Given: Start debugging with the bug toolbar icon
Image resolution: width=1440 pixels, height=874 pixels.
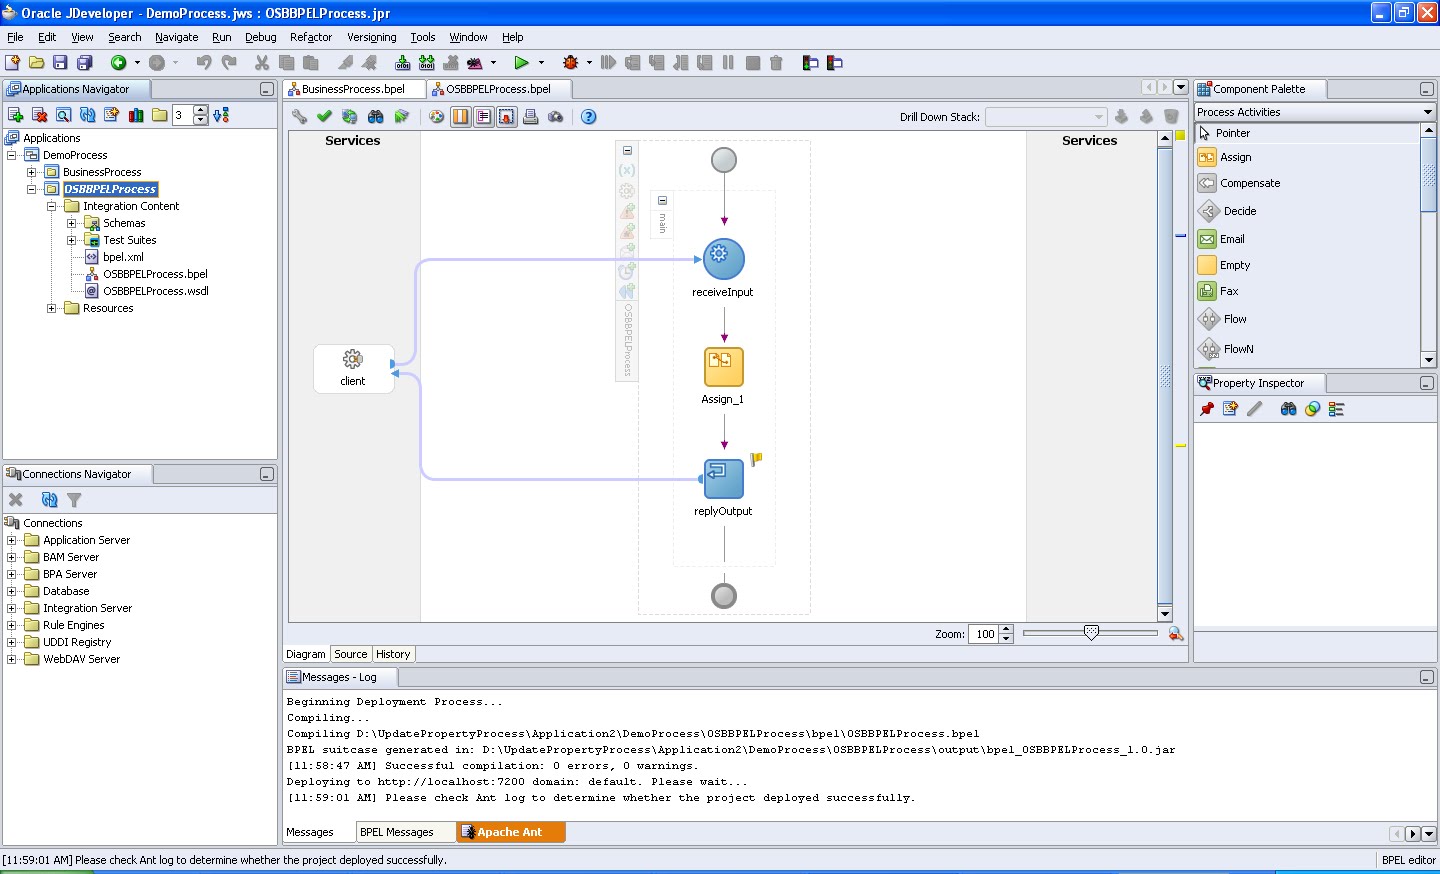Looking at the screenshot, I should pos(569,62).
